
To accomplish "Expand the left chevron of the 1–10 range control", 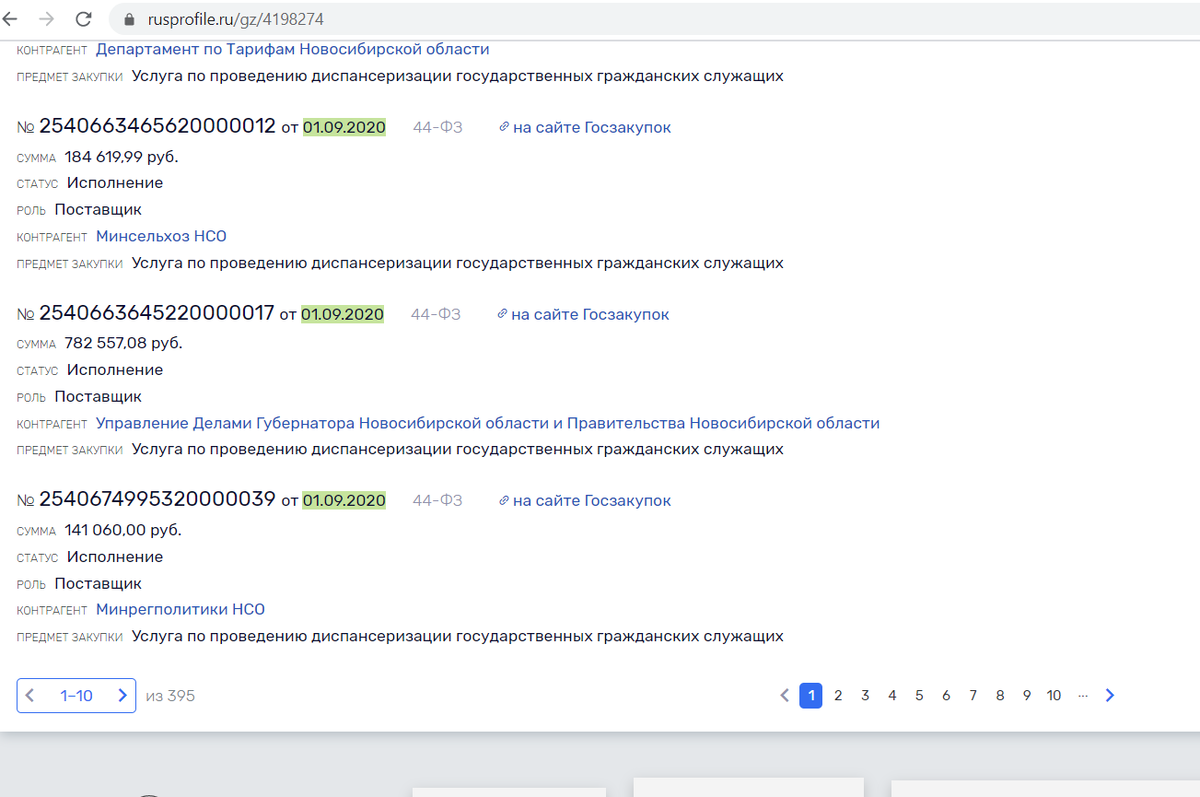I will click(x=31, y=695).
